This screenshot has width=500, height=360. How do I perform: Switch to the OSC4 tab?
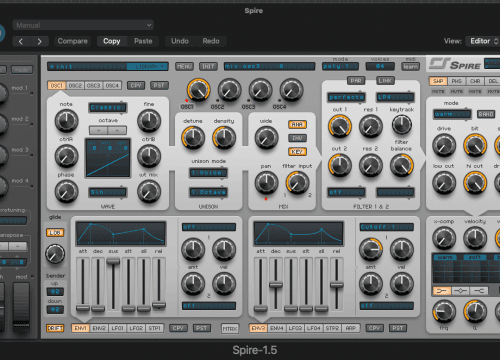pyautogui.click(x=112, y=86)
